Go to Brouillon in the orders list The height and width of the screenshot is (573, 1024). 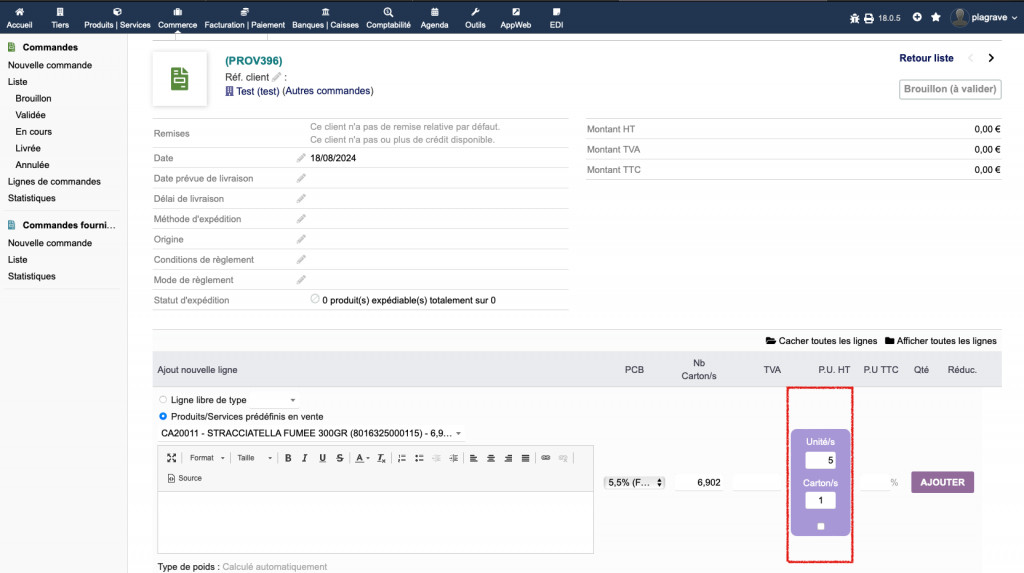[x=33, y=98]
